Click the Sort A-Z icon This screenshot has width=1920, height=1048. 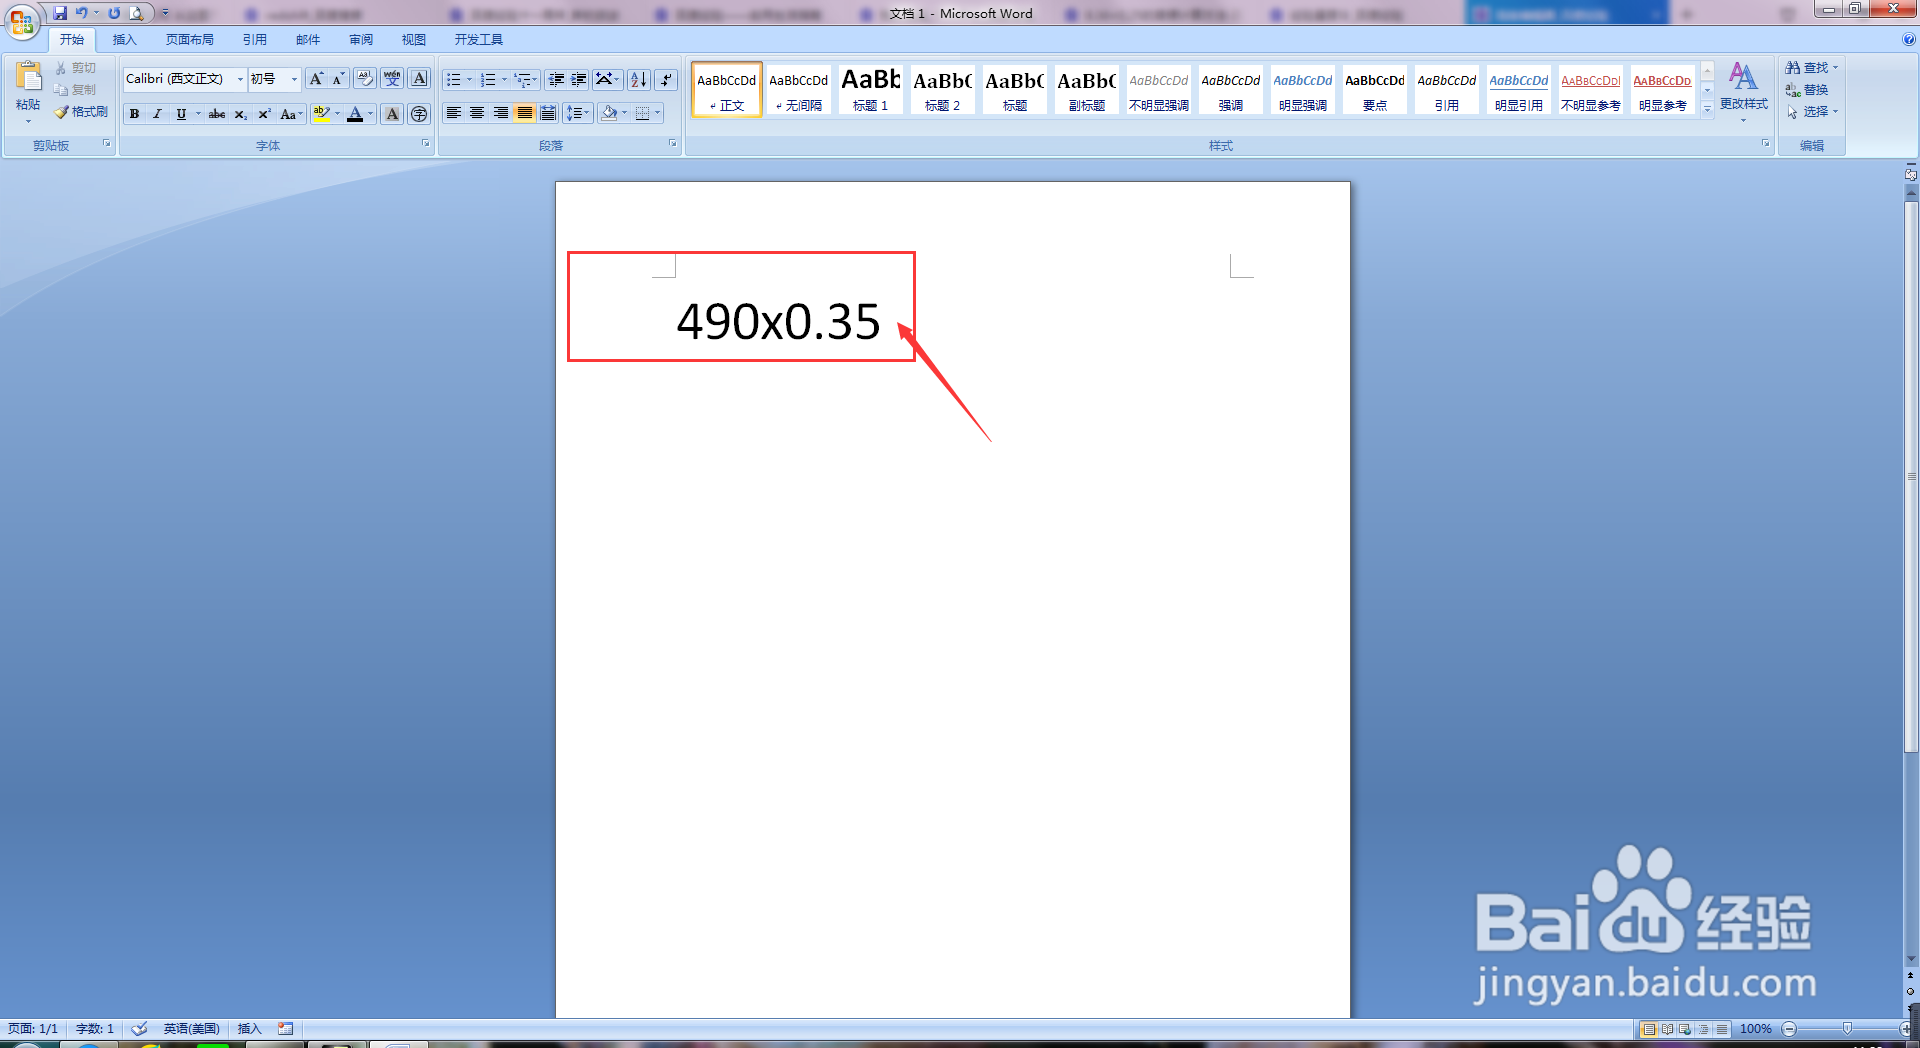pos(638,79)
